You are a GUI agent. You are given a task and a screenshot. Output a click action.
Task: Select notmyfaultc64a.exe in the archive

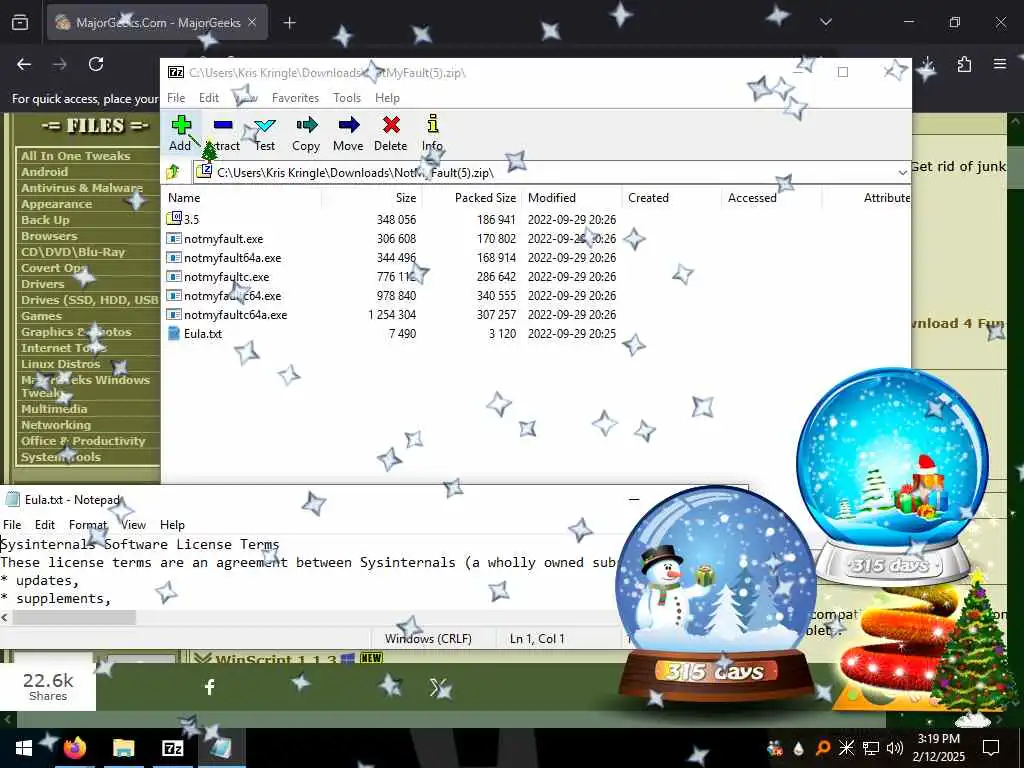pos(236,314)
